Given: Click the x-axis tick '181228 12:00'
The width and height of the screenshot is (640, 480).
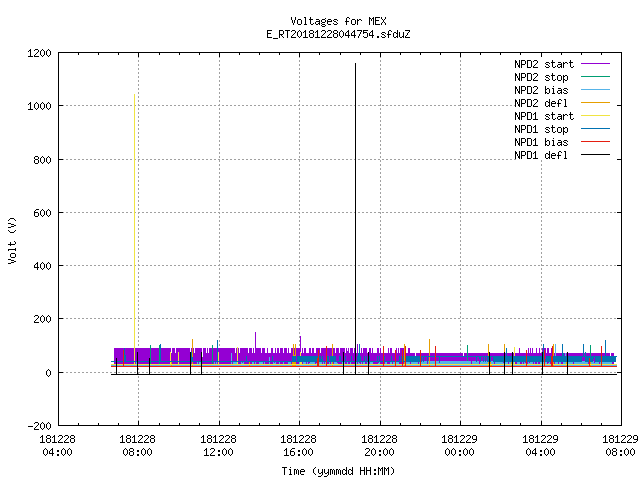Looking at the screenshot, I should (x=218, y=445).
